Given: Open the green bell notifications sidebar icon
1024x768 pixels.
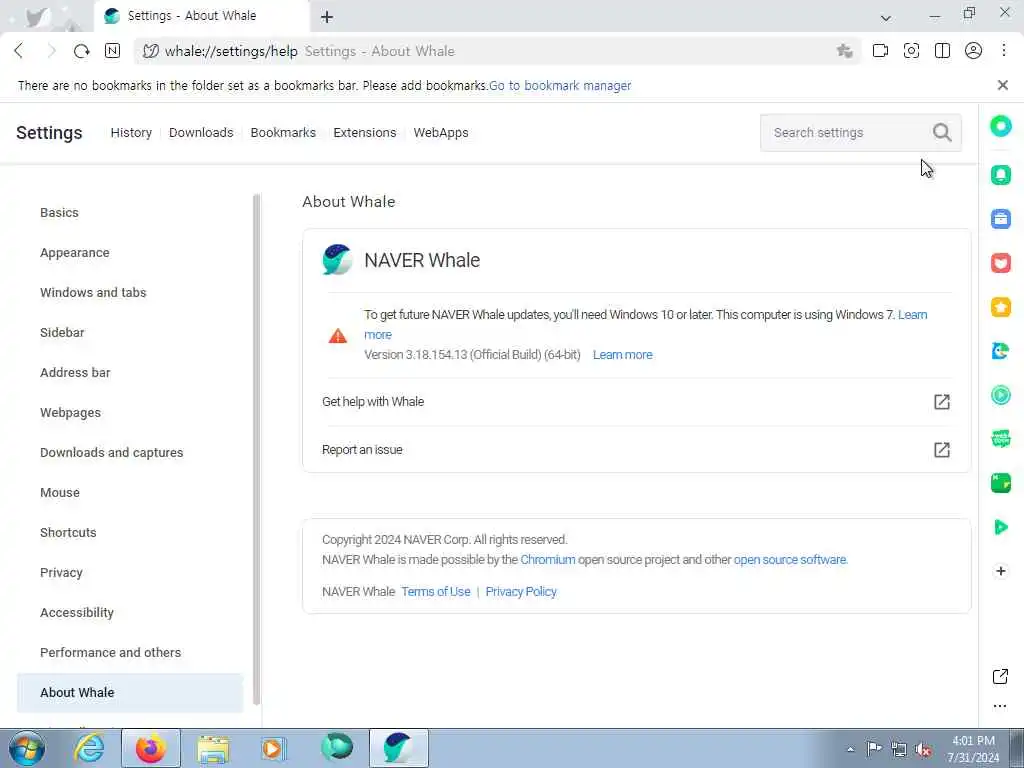Looking at the screenshot, I should (1000, 174).
